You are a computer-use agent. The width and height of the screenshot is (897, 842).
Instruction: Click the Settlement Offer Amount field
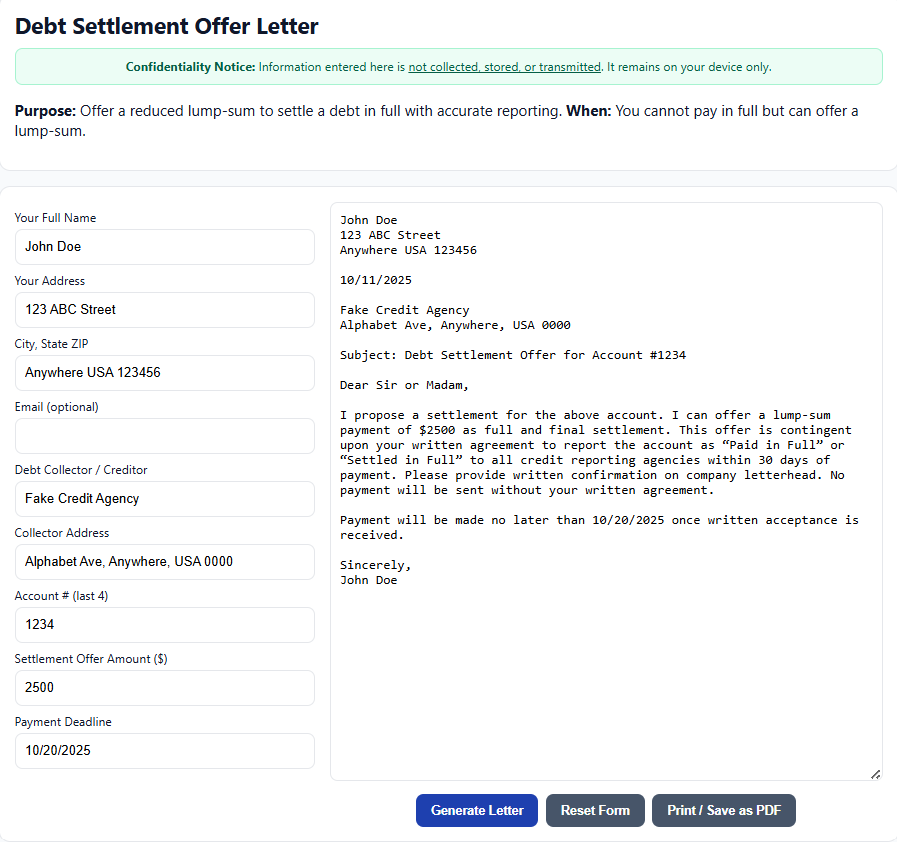[165, 688]
